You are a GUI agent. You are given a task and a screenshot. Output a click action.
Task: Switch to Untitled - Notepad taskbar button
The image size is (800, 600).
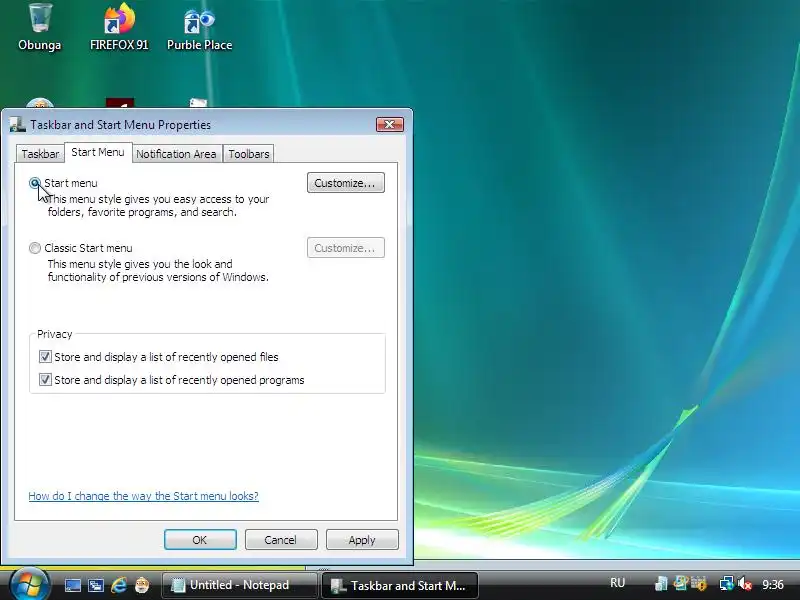pyautogui.click(x=239, y=585)
